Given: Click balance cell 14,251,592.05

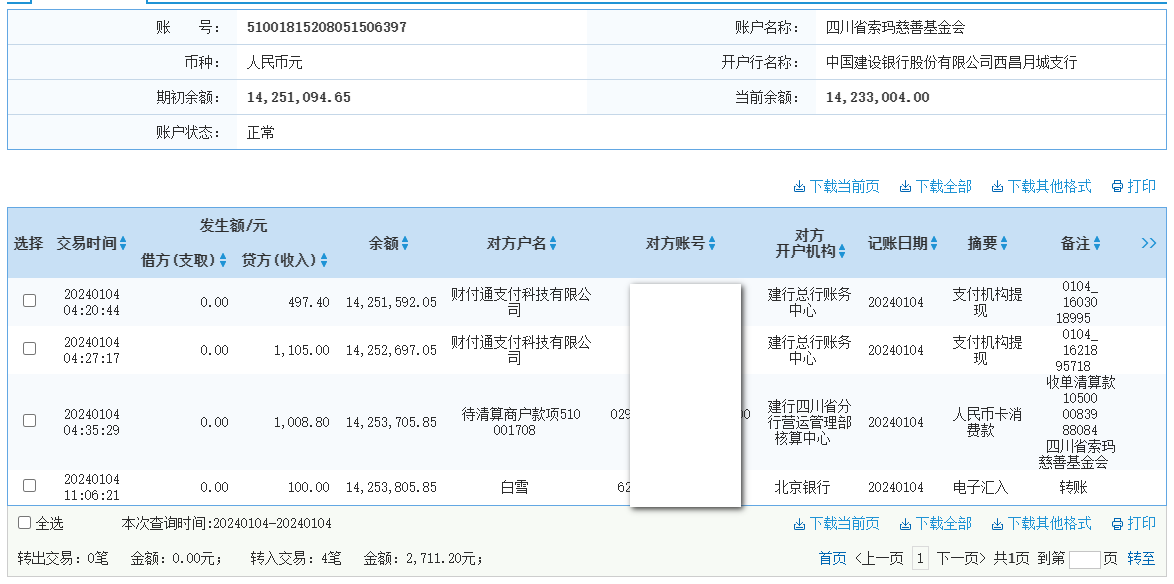Looking at the screenshot, I should click(391, 302).
